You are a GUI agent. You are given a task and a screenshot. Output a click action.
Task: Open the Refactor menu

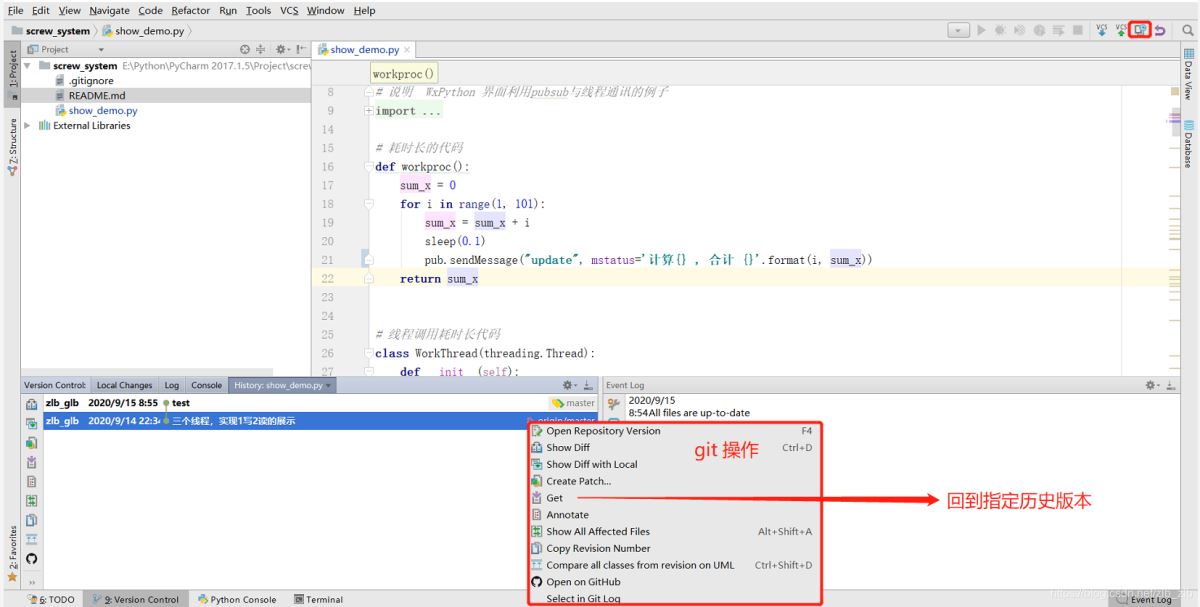[190, 10]
